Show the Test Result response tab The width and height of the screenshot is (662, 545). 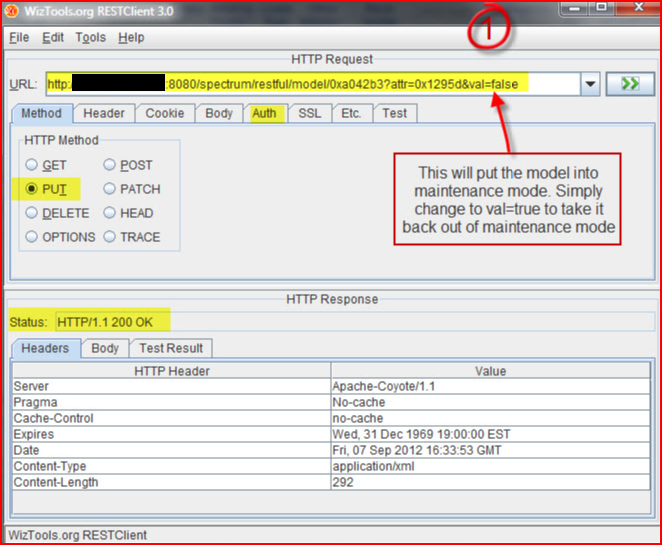pos(171,348)
